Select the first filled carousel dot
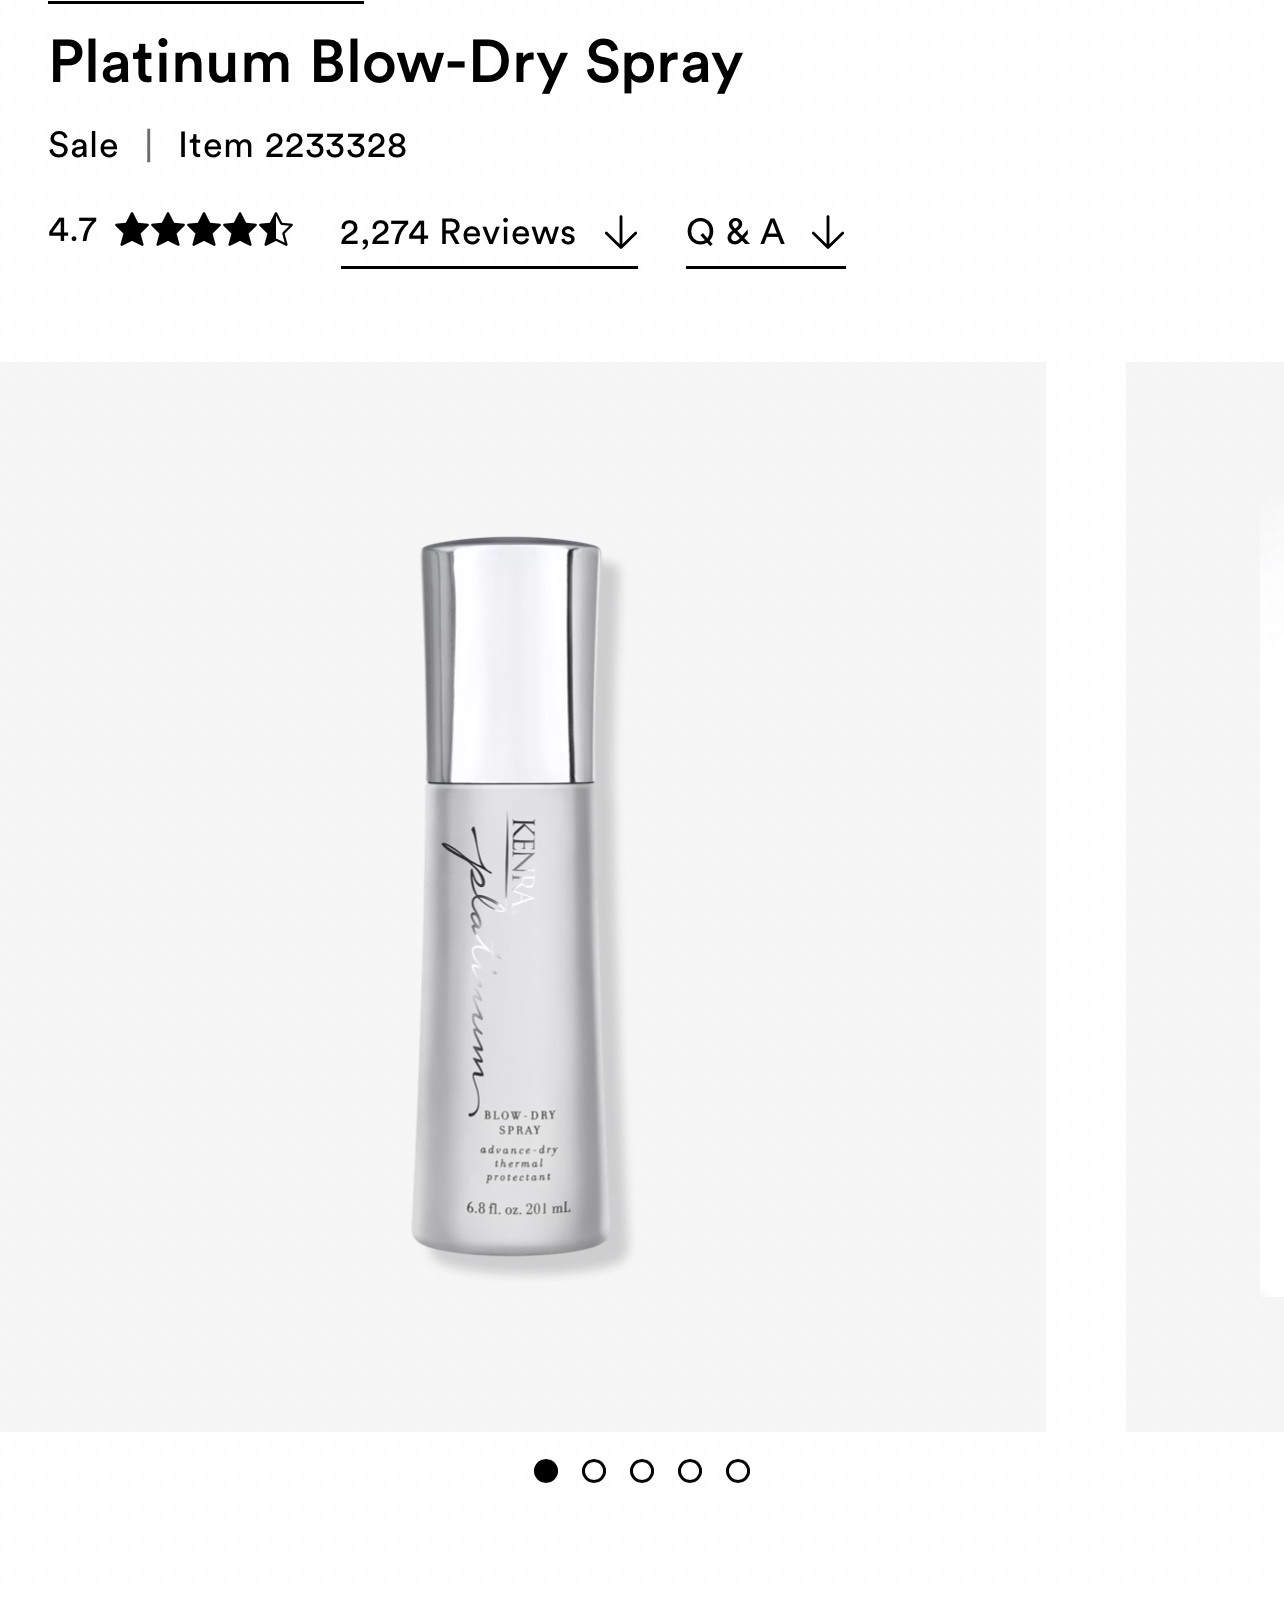1284x1604 pixels. 546,1471
